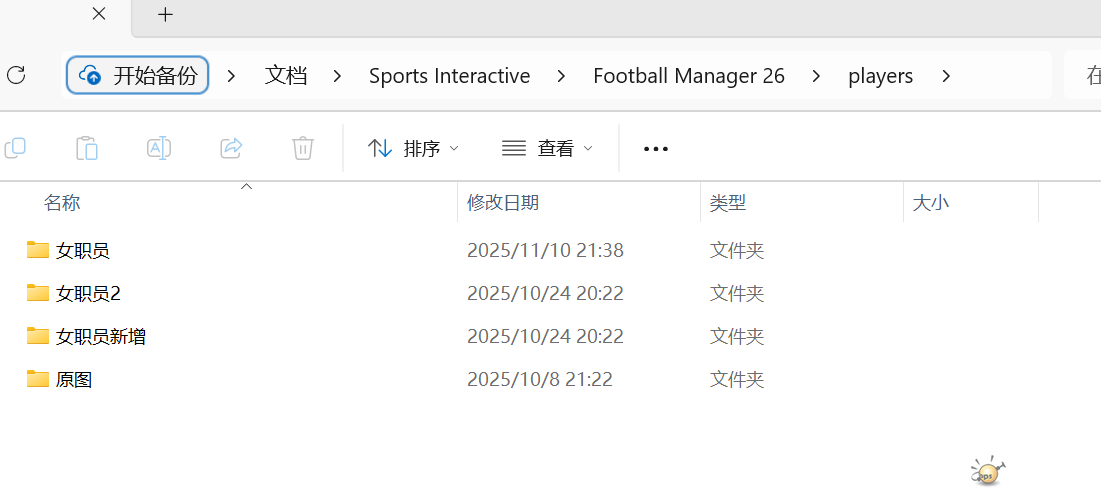Open a new tab with plus button
1101x495 pixels.
pyautogui.click(x=166, y=14)
